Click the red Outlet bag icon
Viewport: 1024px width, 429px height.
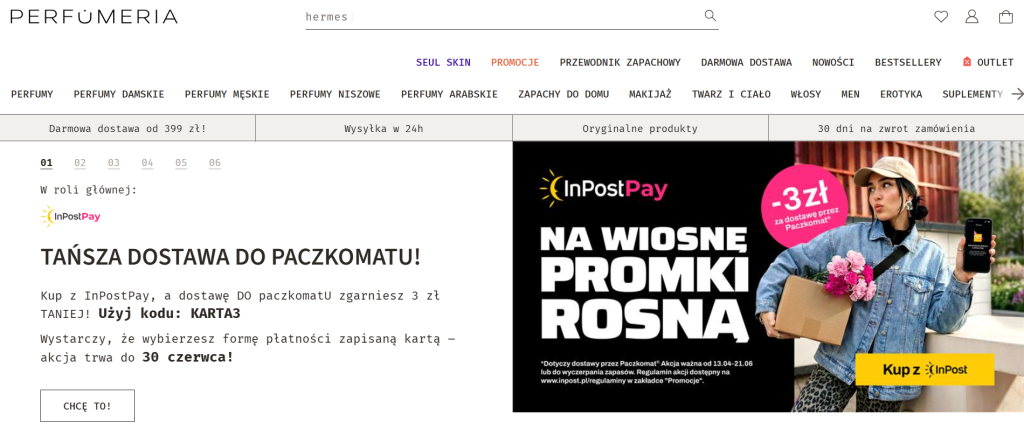coord(967,62)
